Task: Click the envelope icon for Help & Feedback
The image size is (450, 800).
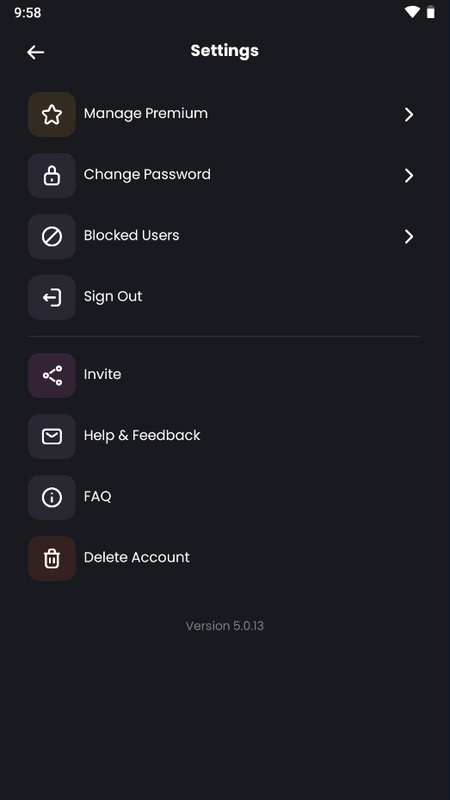Action: [52, 436]
